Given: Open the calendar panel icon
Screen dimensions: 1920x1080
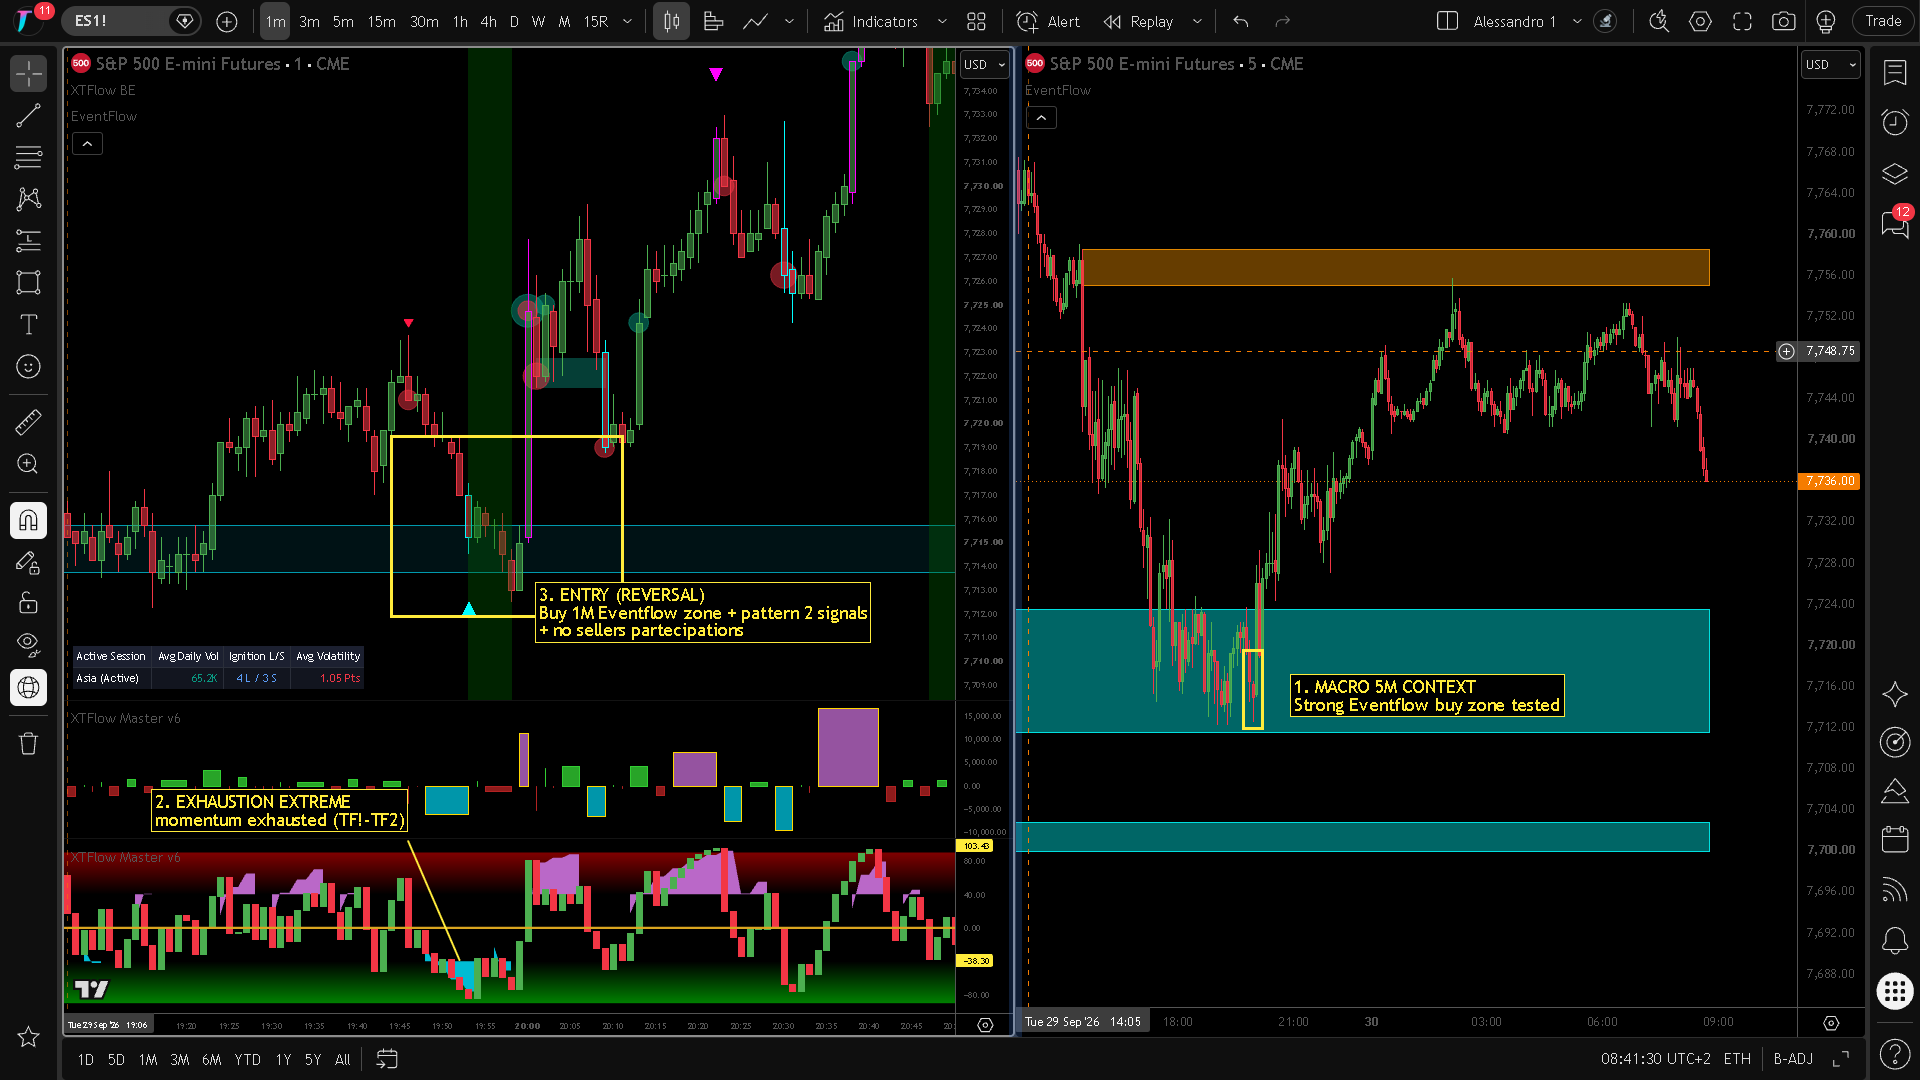Looking at the screenshot, I should tap(1895, 839).
